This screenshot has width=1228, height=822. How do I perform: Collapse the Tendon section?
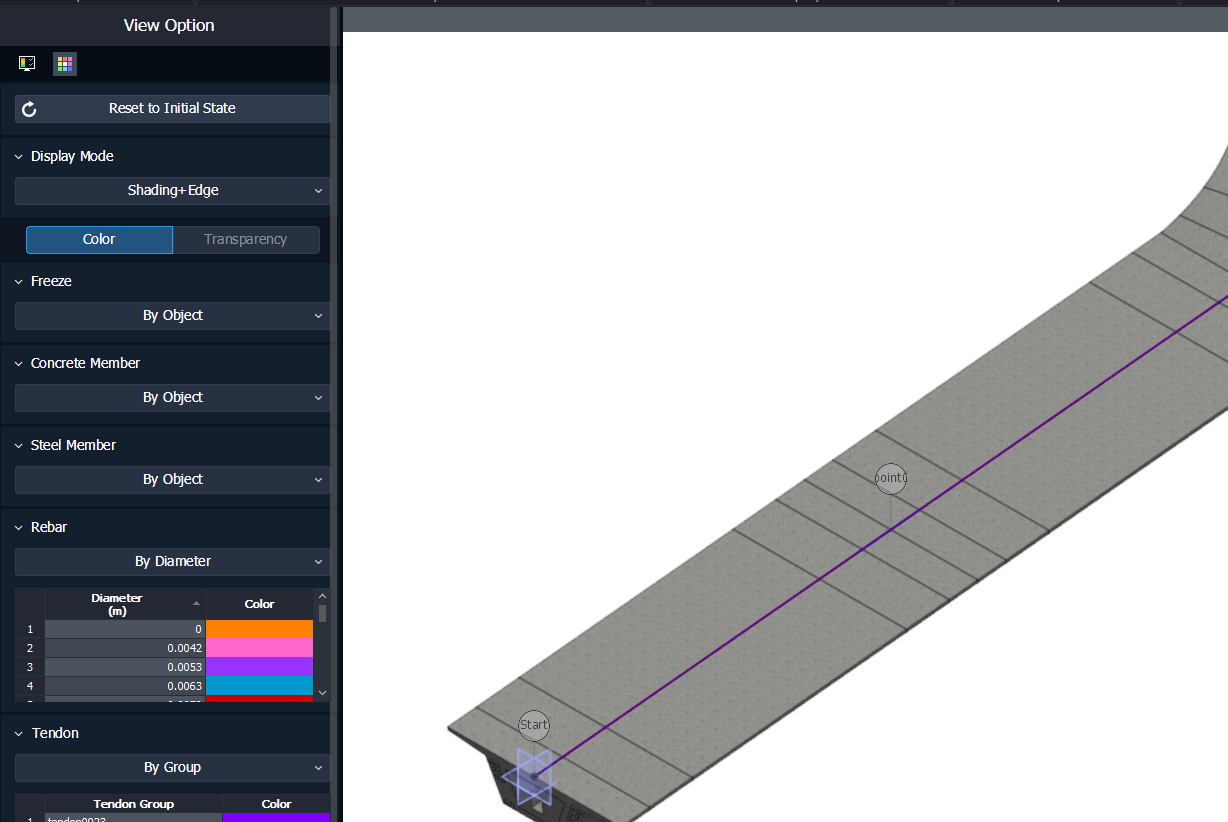(x=19, y=734)
